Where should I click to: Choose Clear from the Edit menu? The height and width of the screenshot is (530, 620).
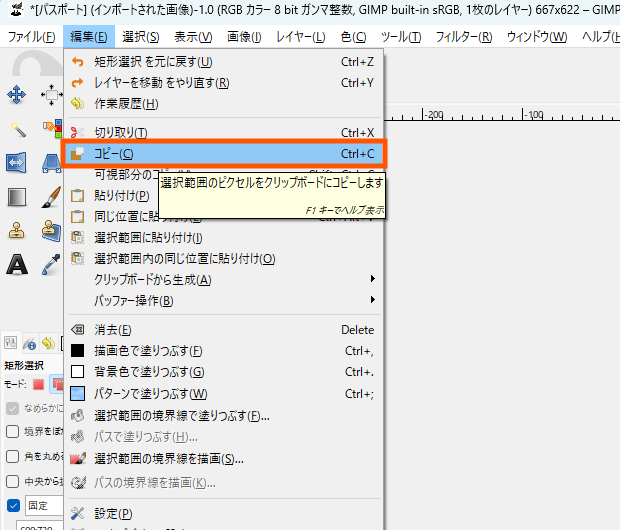[x=223, y=329]
